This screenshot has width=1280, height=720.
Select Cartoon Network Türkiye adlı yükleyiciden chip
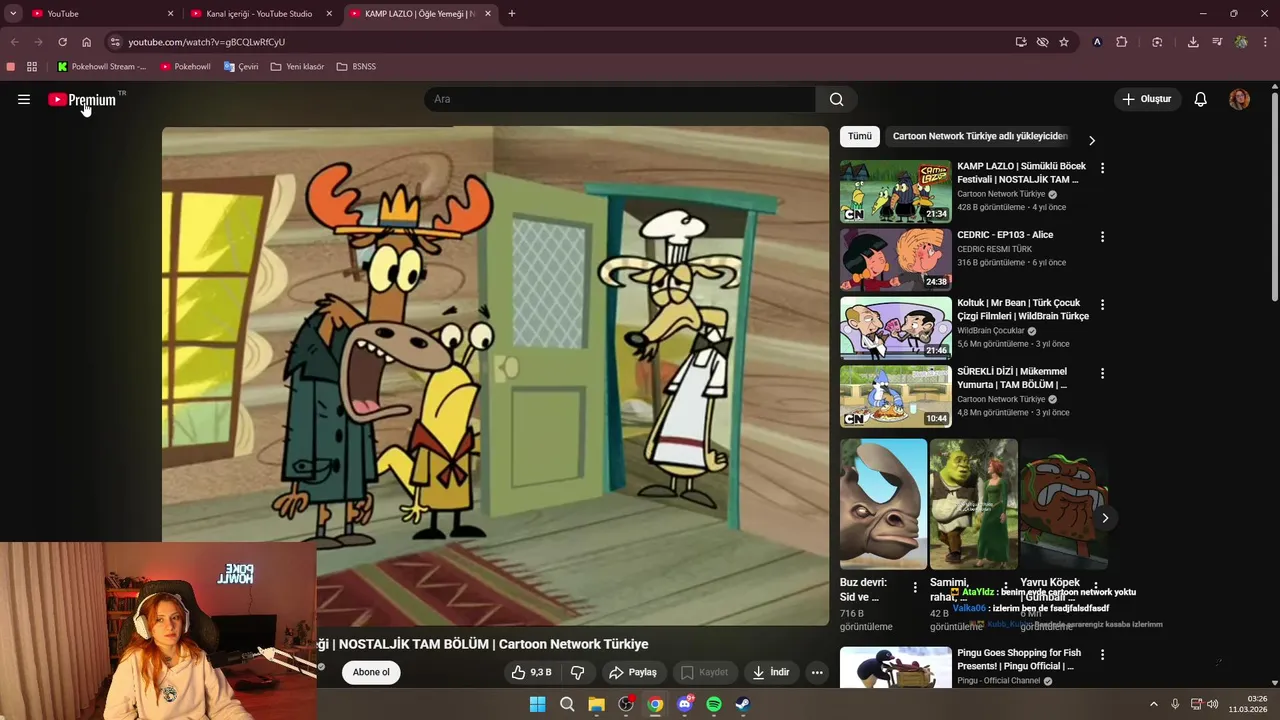[980, 136]
